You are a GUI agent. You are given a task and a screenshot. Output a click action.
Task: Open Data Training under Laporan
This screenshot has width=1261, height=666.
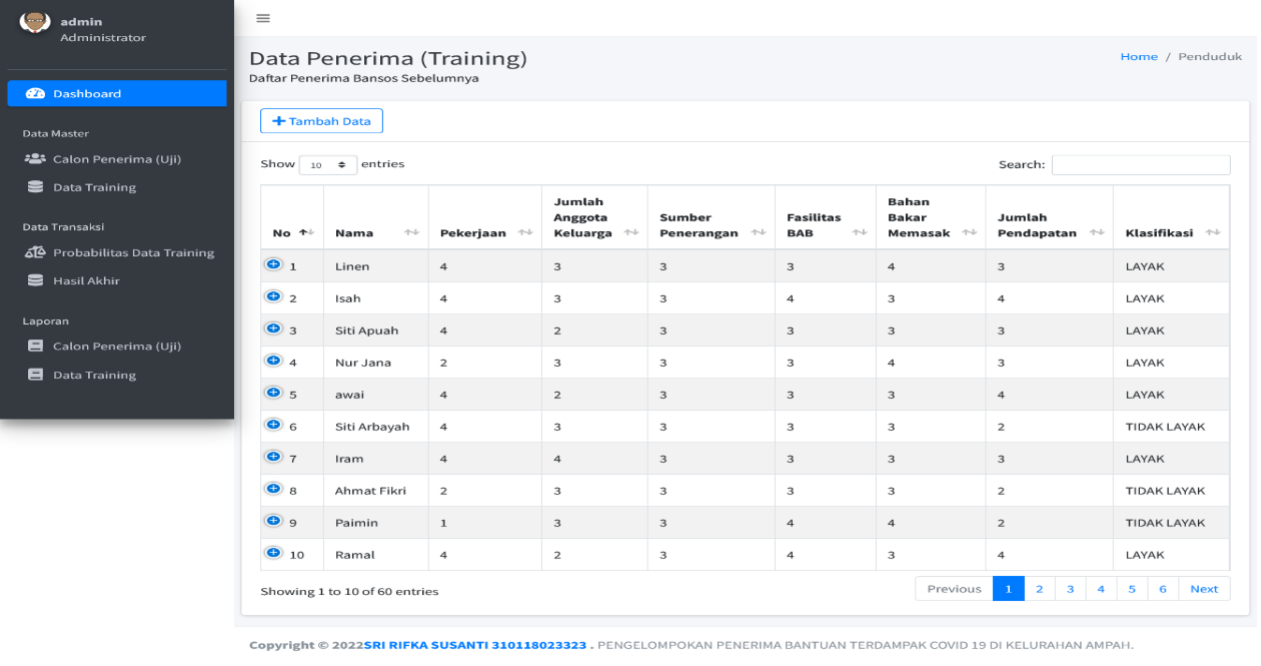point(94,375)
